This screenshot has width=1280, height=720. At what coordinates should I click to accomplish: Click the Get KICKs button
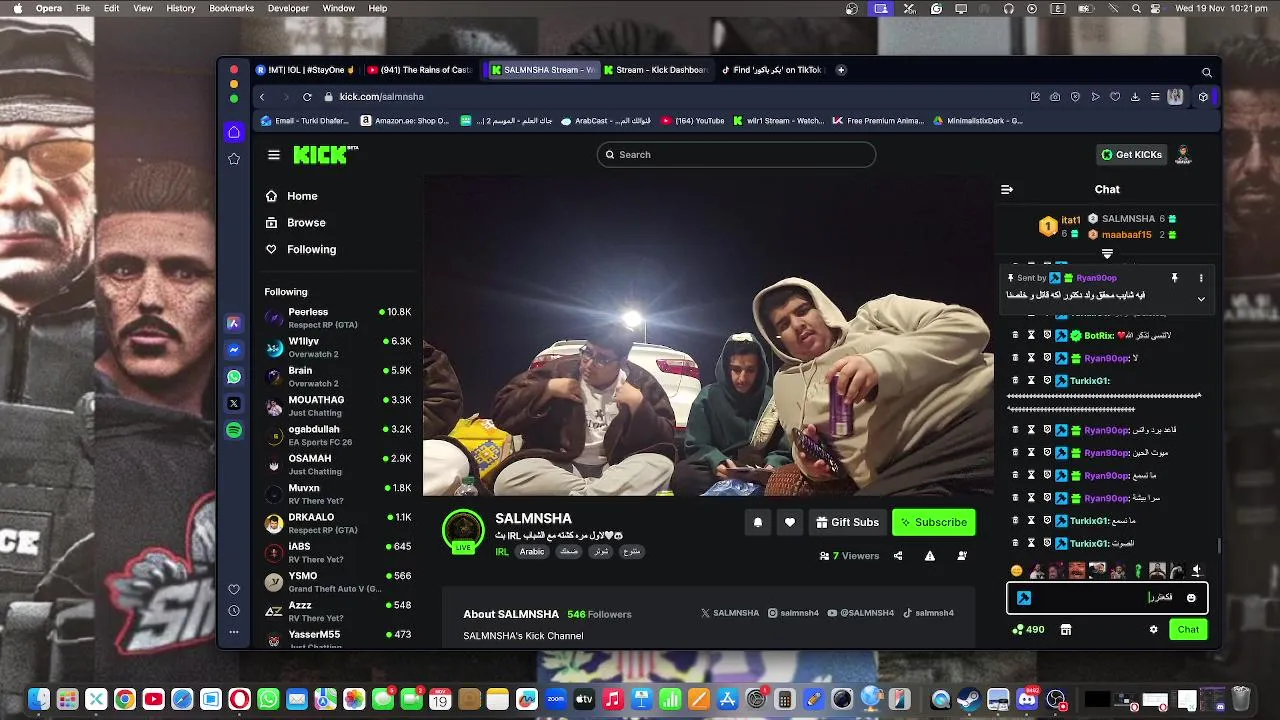click(x=1132, y=155)
